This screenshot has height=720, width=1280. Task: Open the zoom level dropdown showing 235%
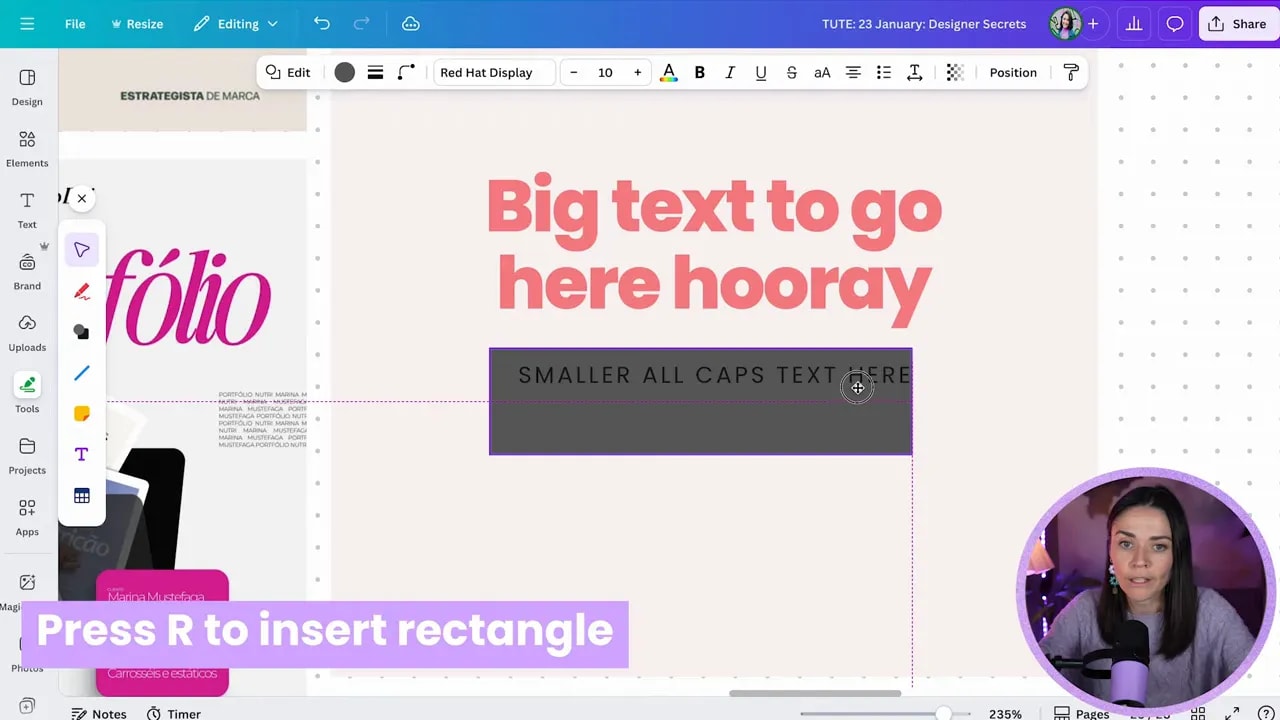click(1005, 714)
